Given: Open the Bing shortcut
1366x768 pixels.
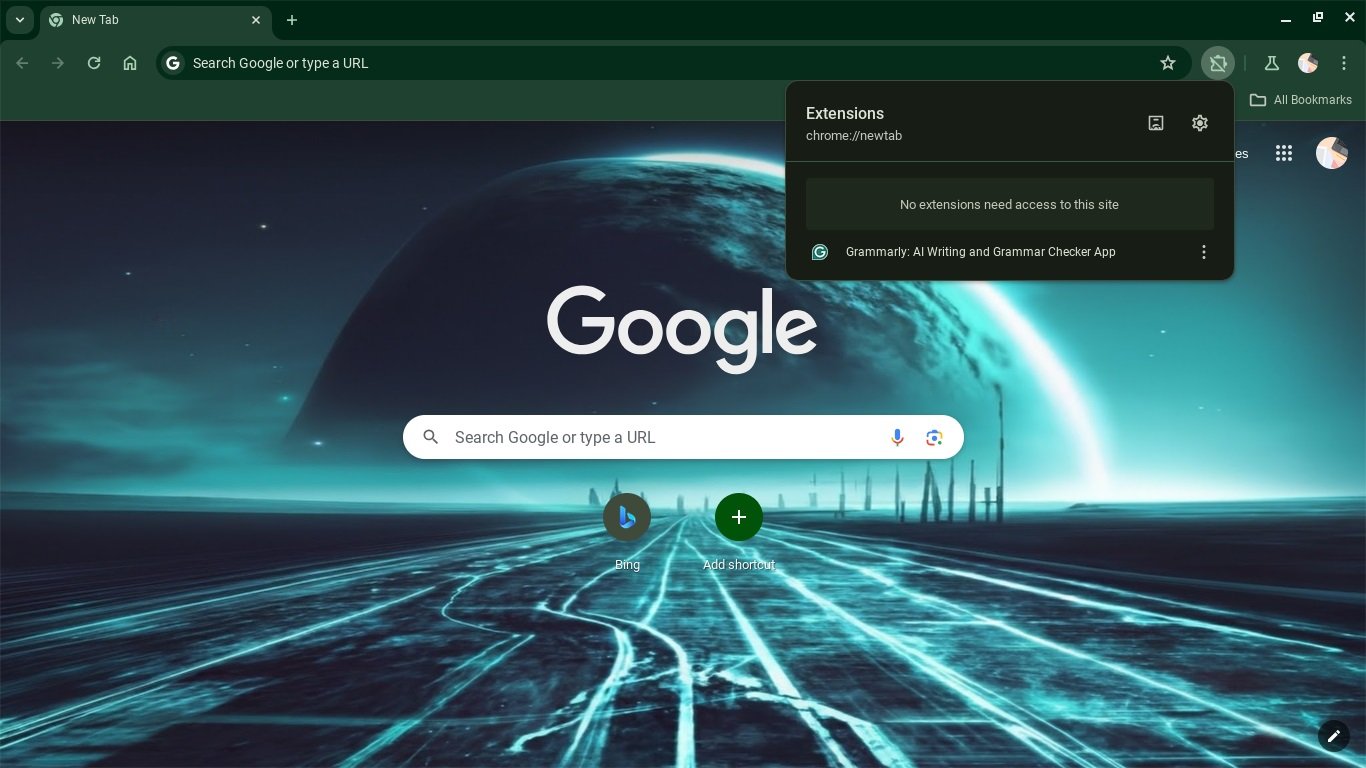Looking at the screenshot, I should pos(627,532).
